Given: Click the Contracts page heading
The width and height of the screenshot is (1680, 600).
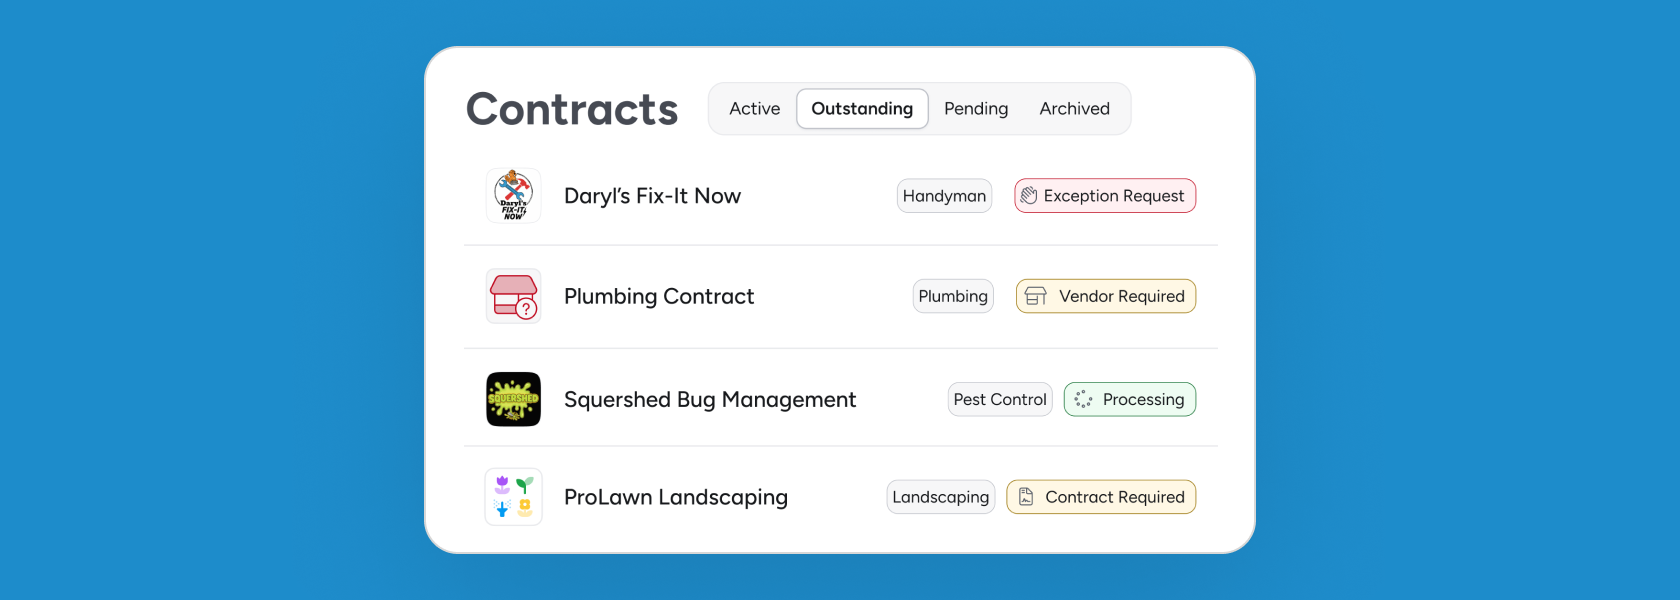Looking at the screenshot, I should [x=572, y=109].
